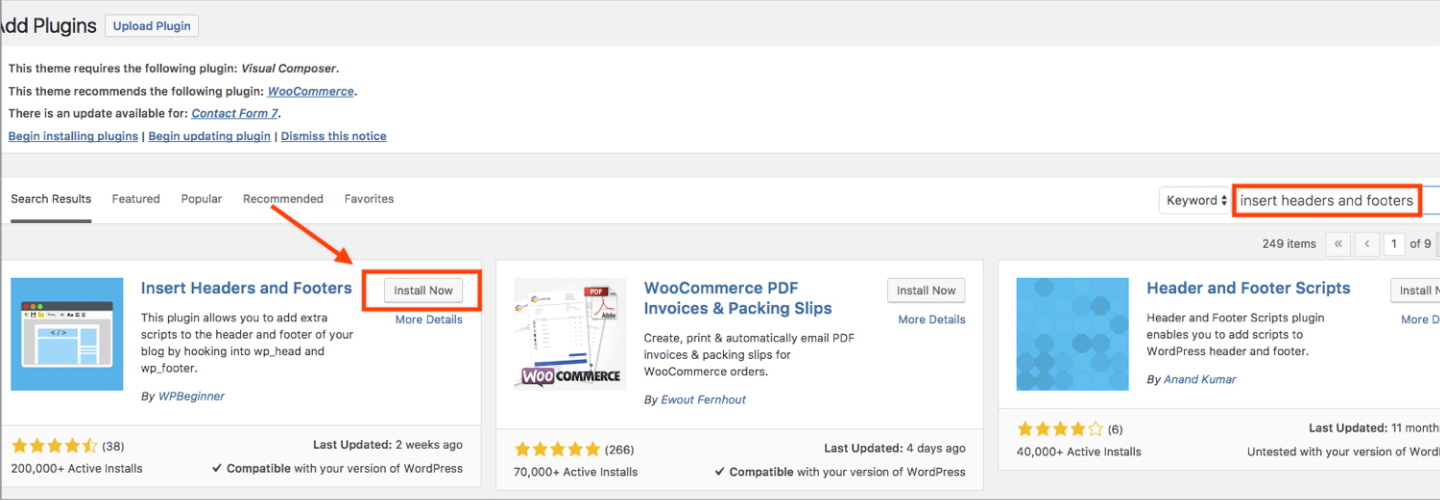The width and height of the screenshot is (1440, 500).
Task: Click star rating of Header and Footer Scripts
Action: (x=1059, y=430)
